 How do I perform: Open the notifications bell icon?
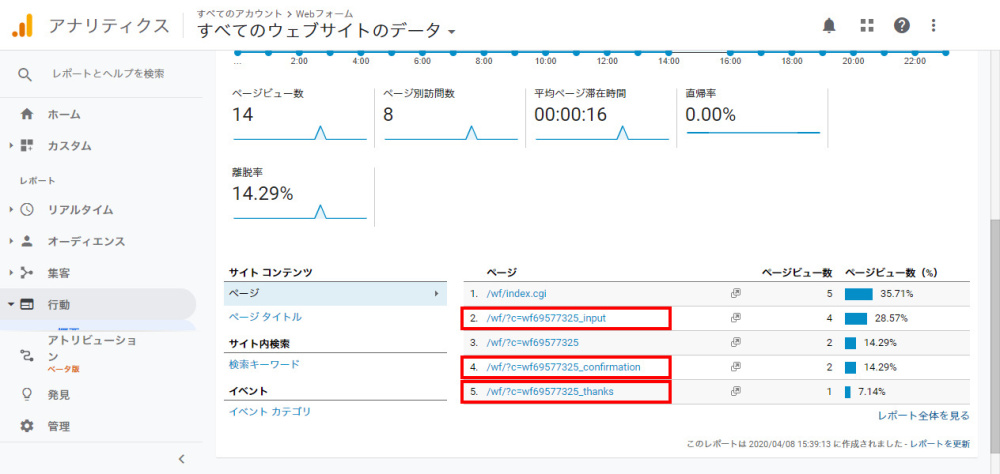pos(829,25)
